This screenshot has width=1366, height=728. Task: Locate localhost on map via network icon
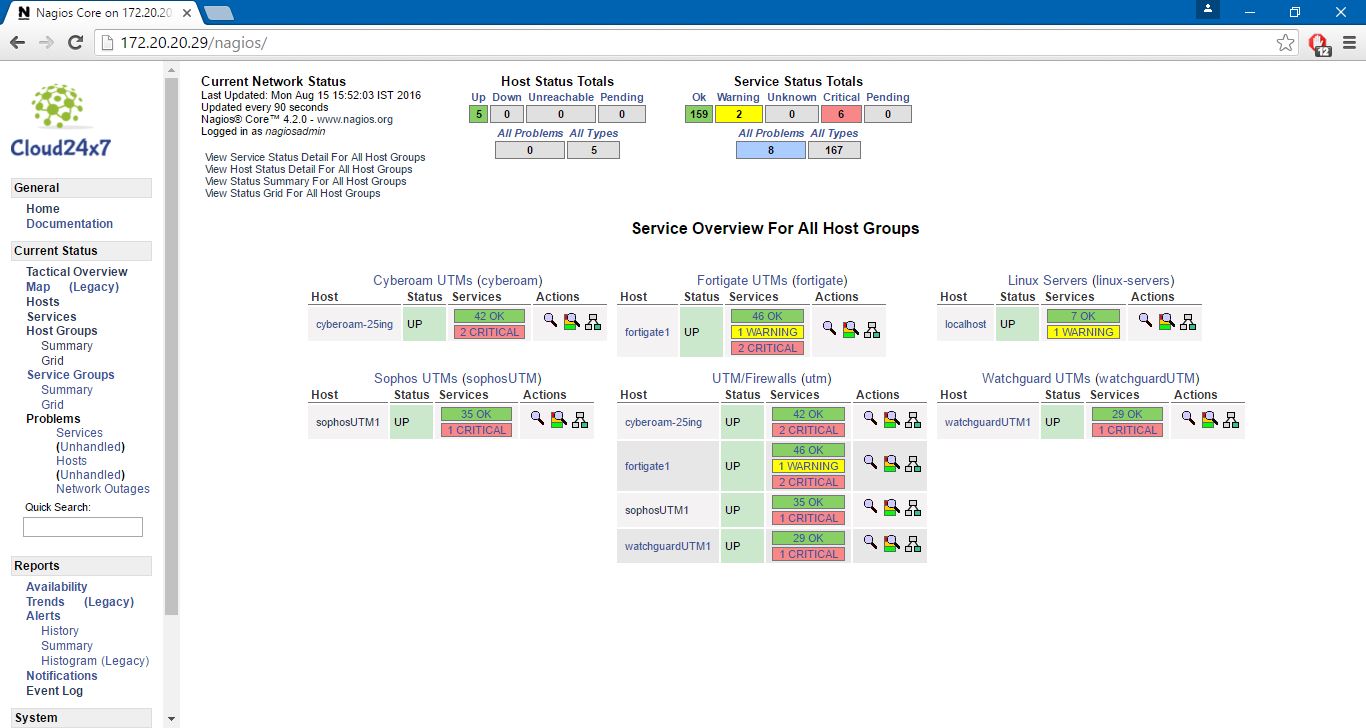(x=1188, y=322)
